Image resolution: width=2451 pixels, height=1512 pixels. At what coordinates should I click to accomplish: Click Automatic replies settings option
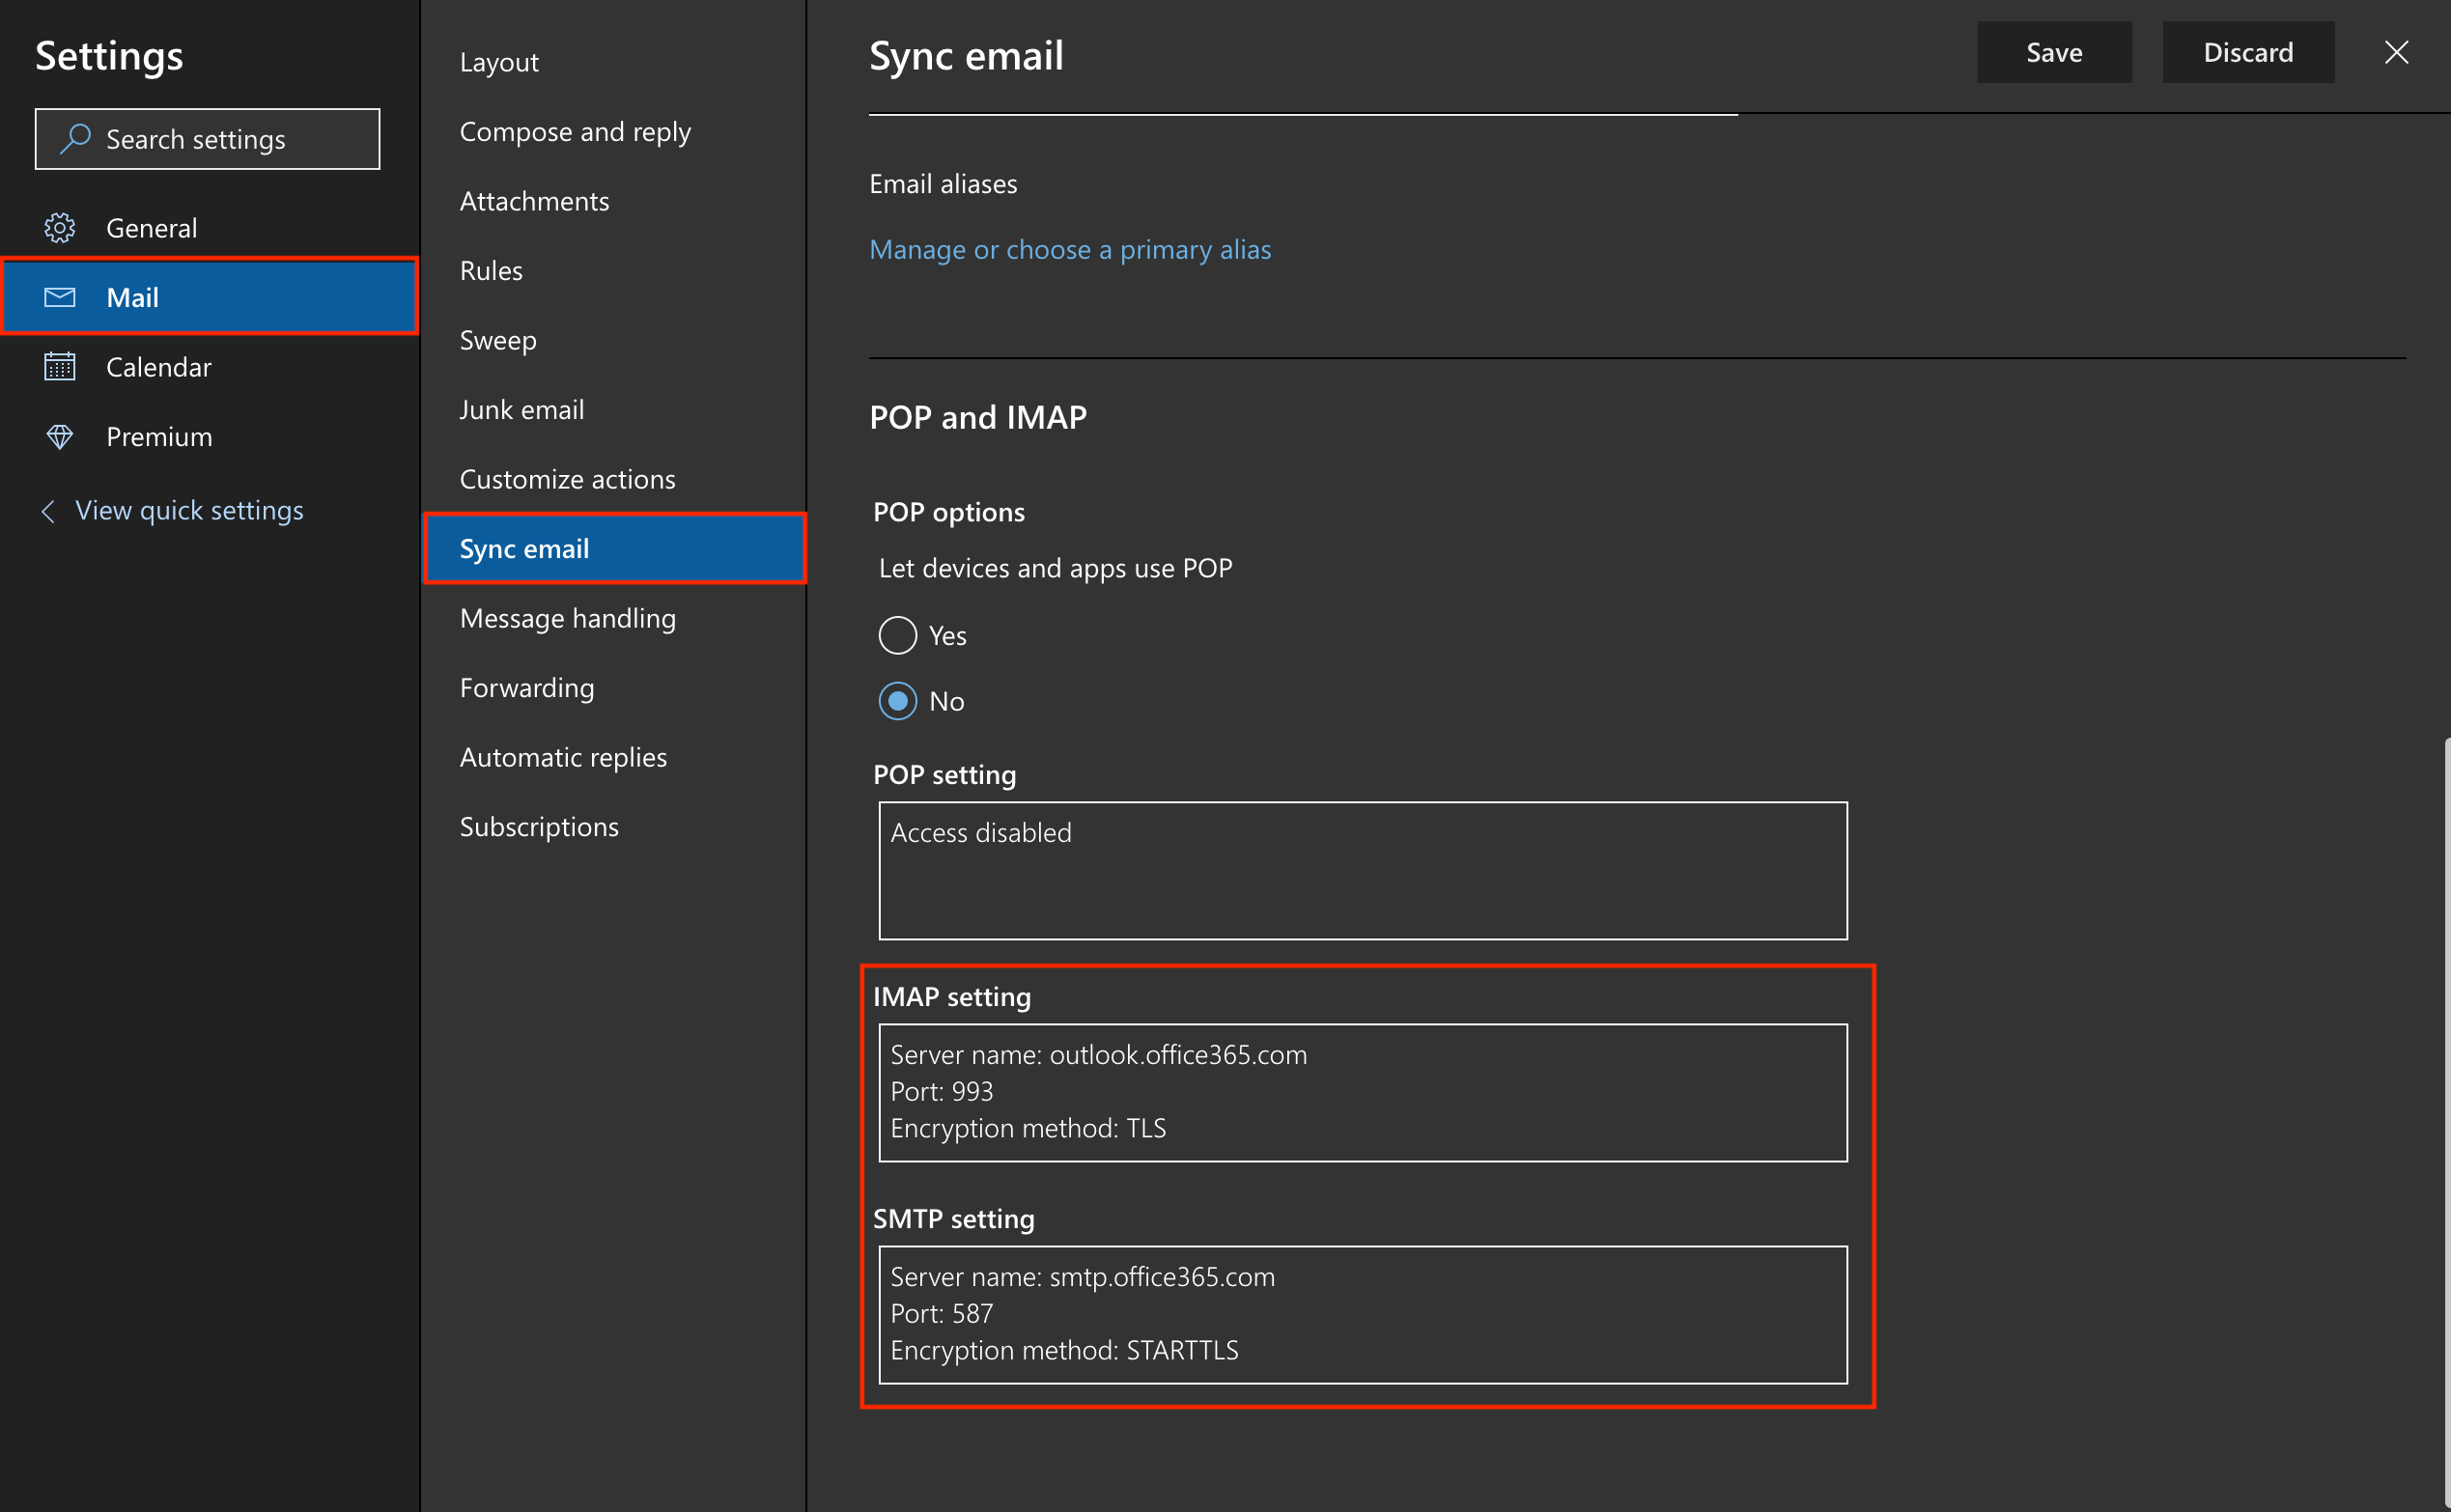click(x=564, y=756)
